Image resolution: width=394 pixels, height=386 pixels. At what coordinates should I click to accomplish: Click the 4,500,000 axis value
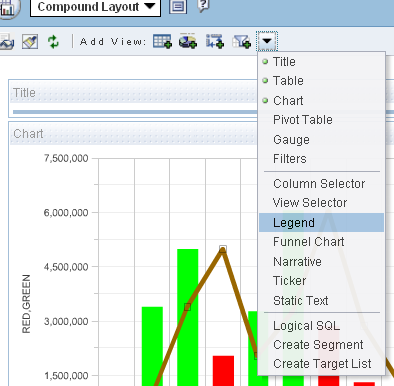[66, 267]
